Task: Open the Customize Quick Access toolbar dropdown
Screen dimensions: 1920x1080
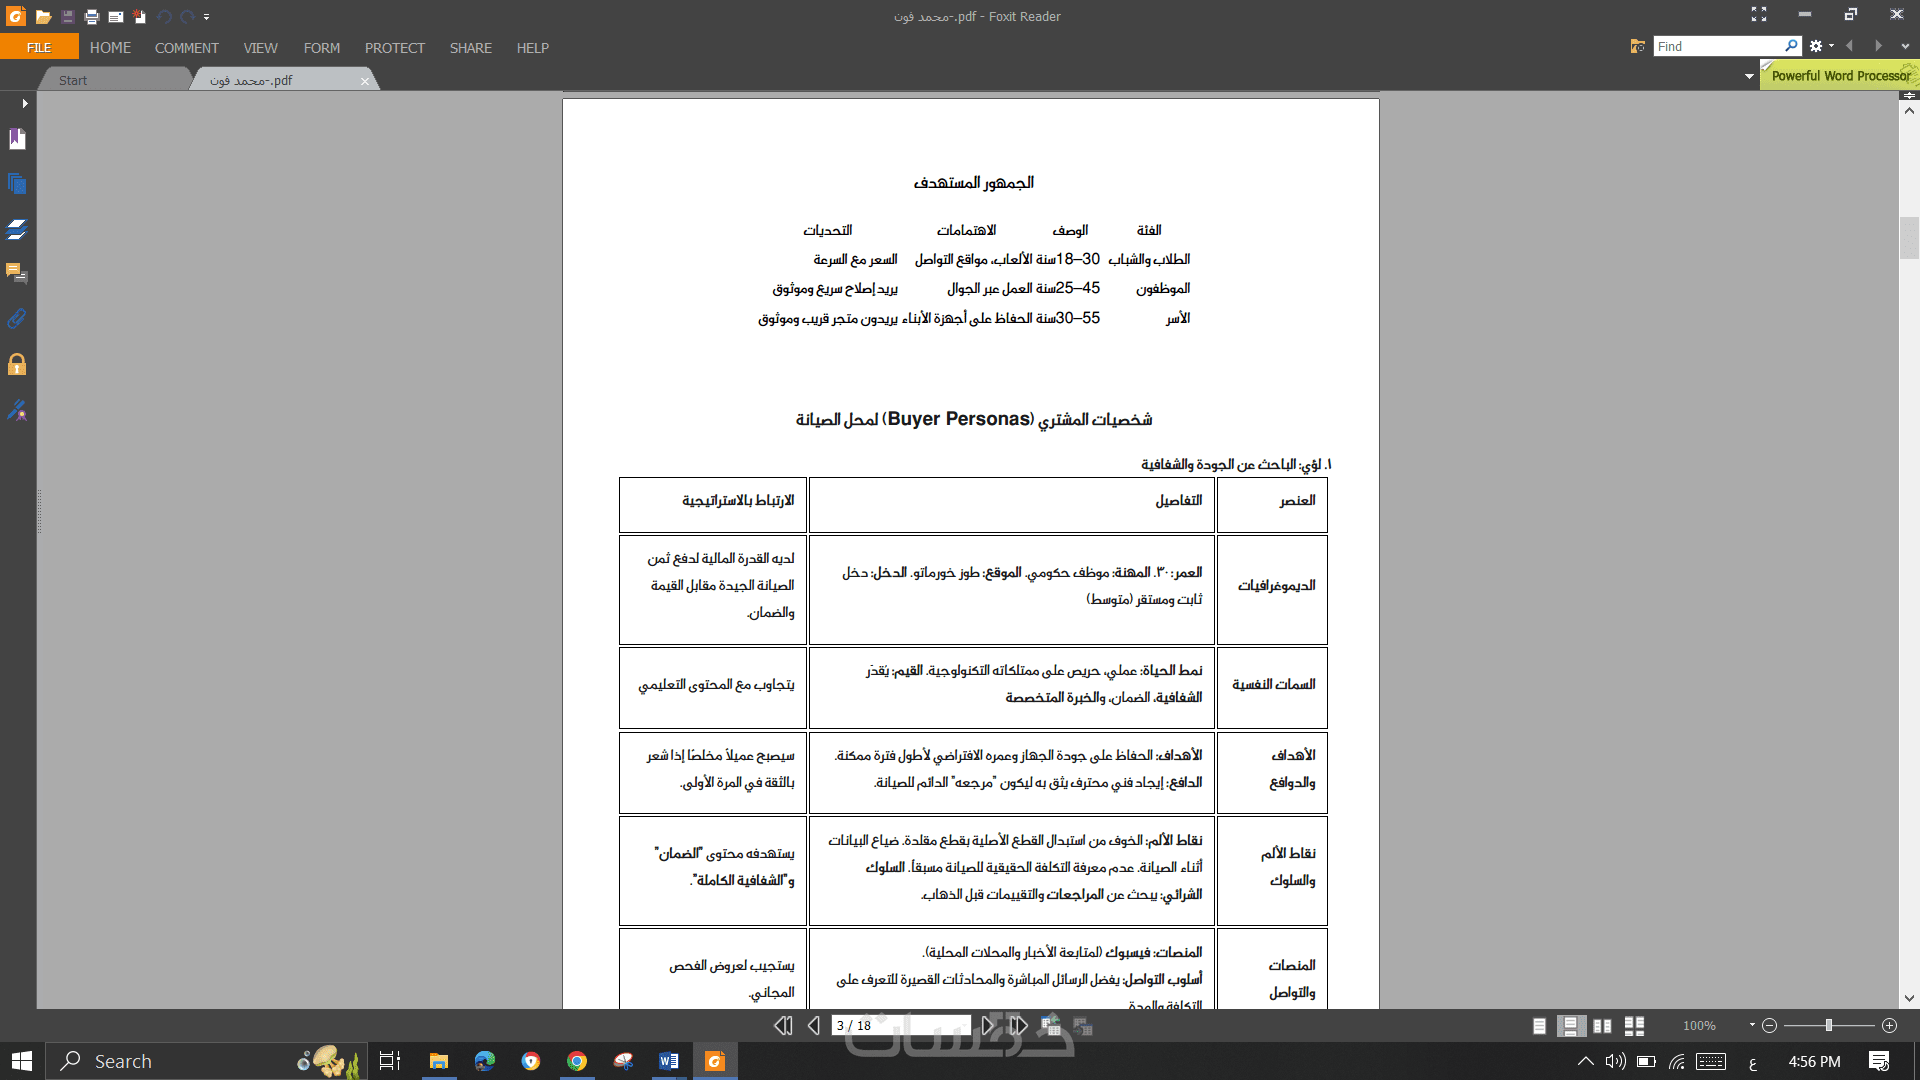Action: coord(207,17)
